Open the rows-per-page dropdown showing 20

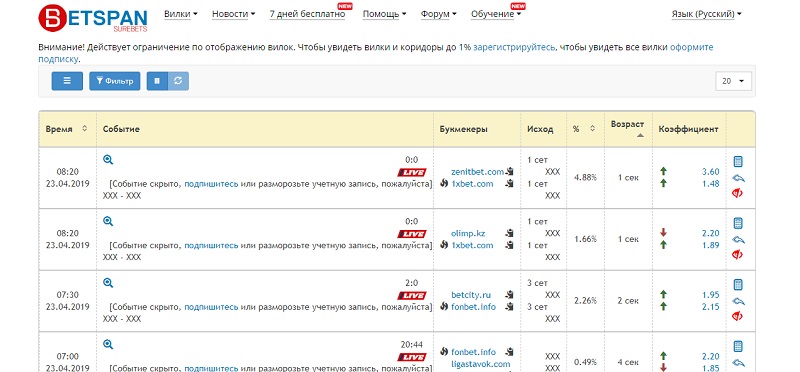pyautogui.click(x=734, y=81)
